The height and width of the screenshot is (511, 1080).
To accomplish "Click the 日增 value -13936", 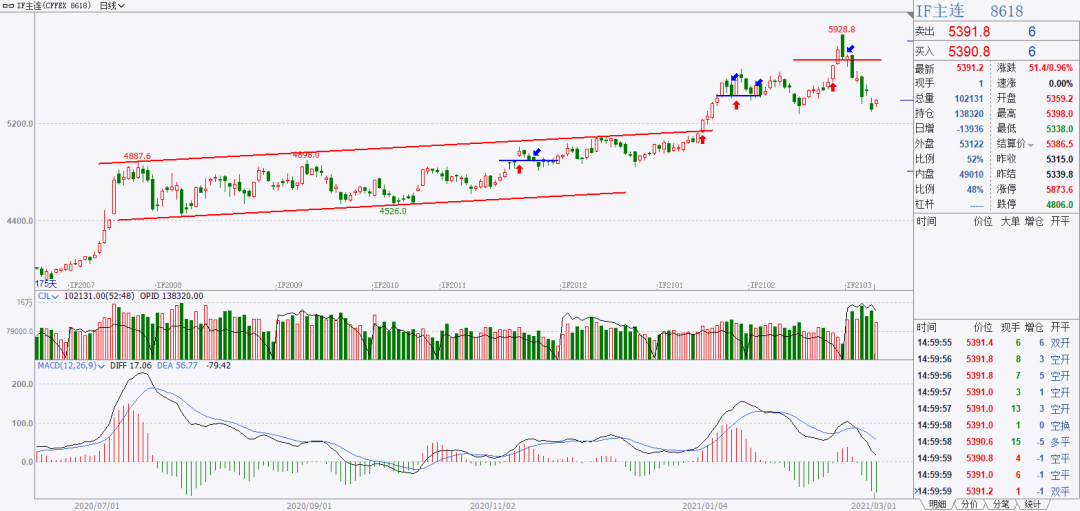I will (x=970, y=129).
